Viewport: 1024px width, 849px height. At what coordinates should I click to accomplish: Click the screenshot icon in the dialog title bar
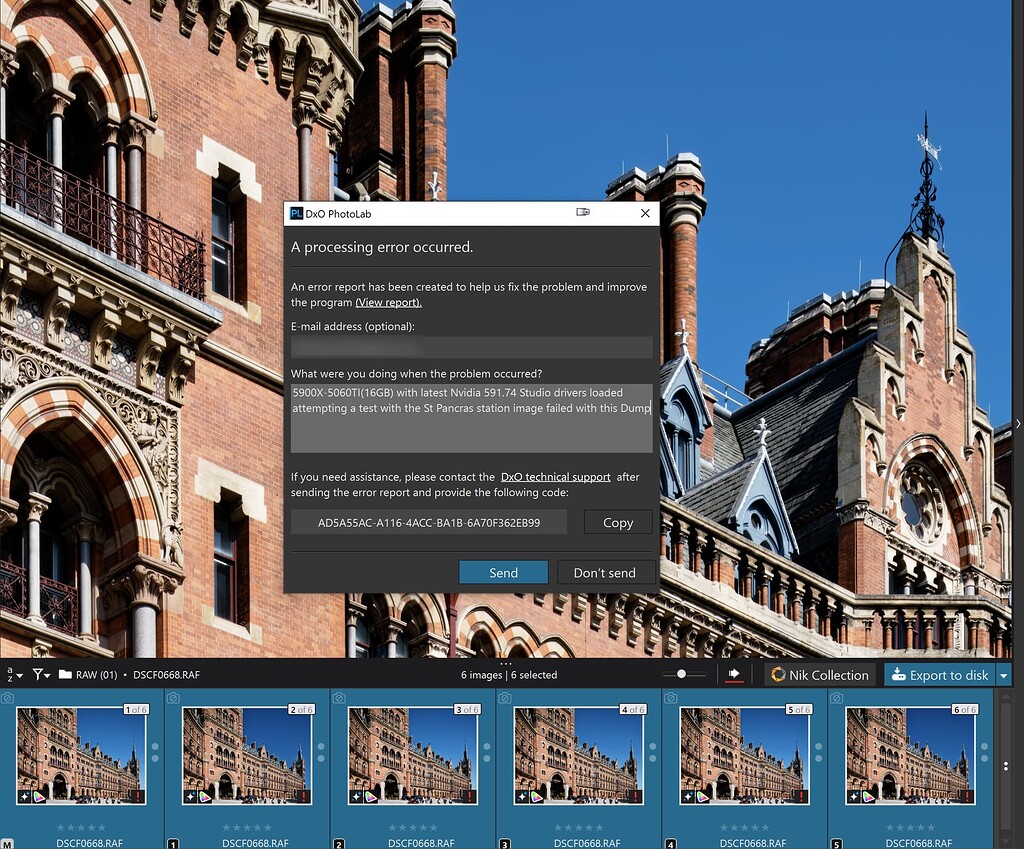[583, 213]
